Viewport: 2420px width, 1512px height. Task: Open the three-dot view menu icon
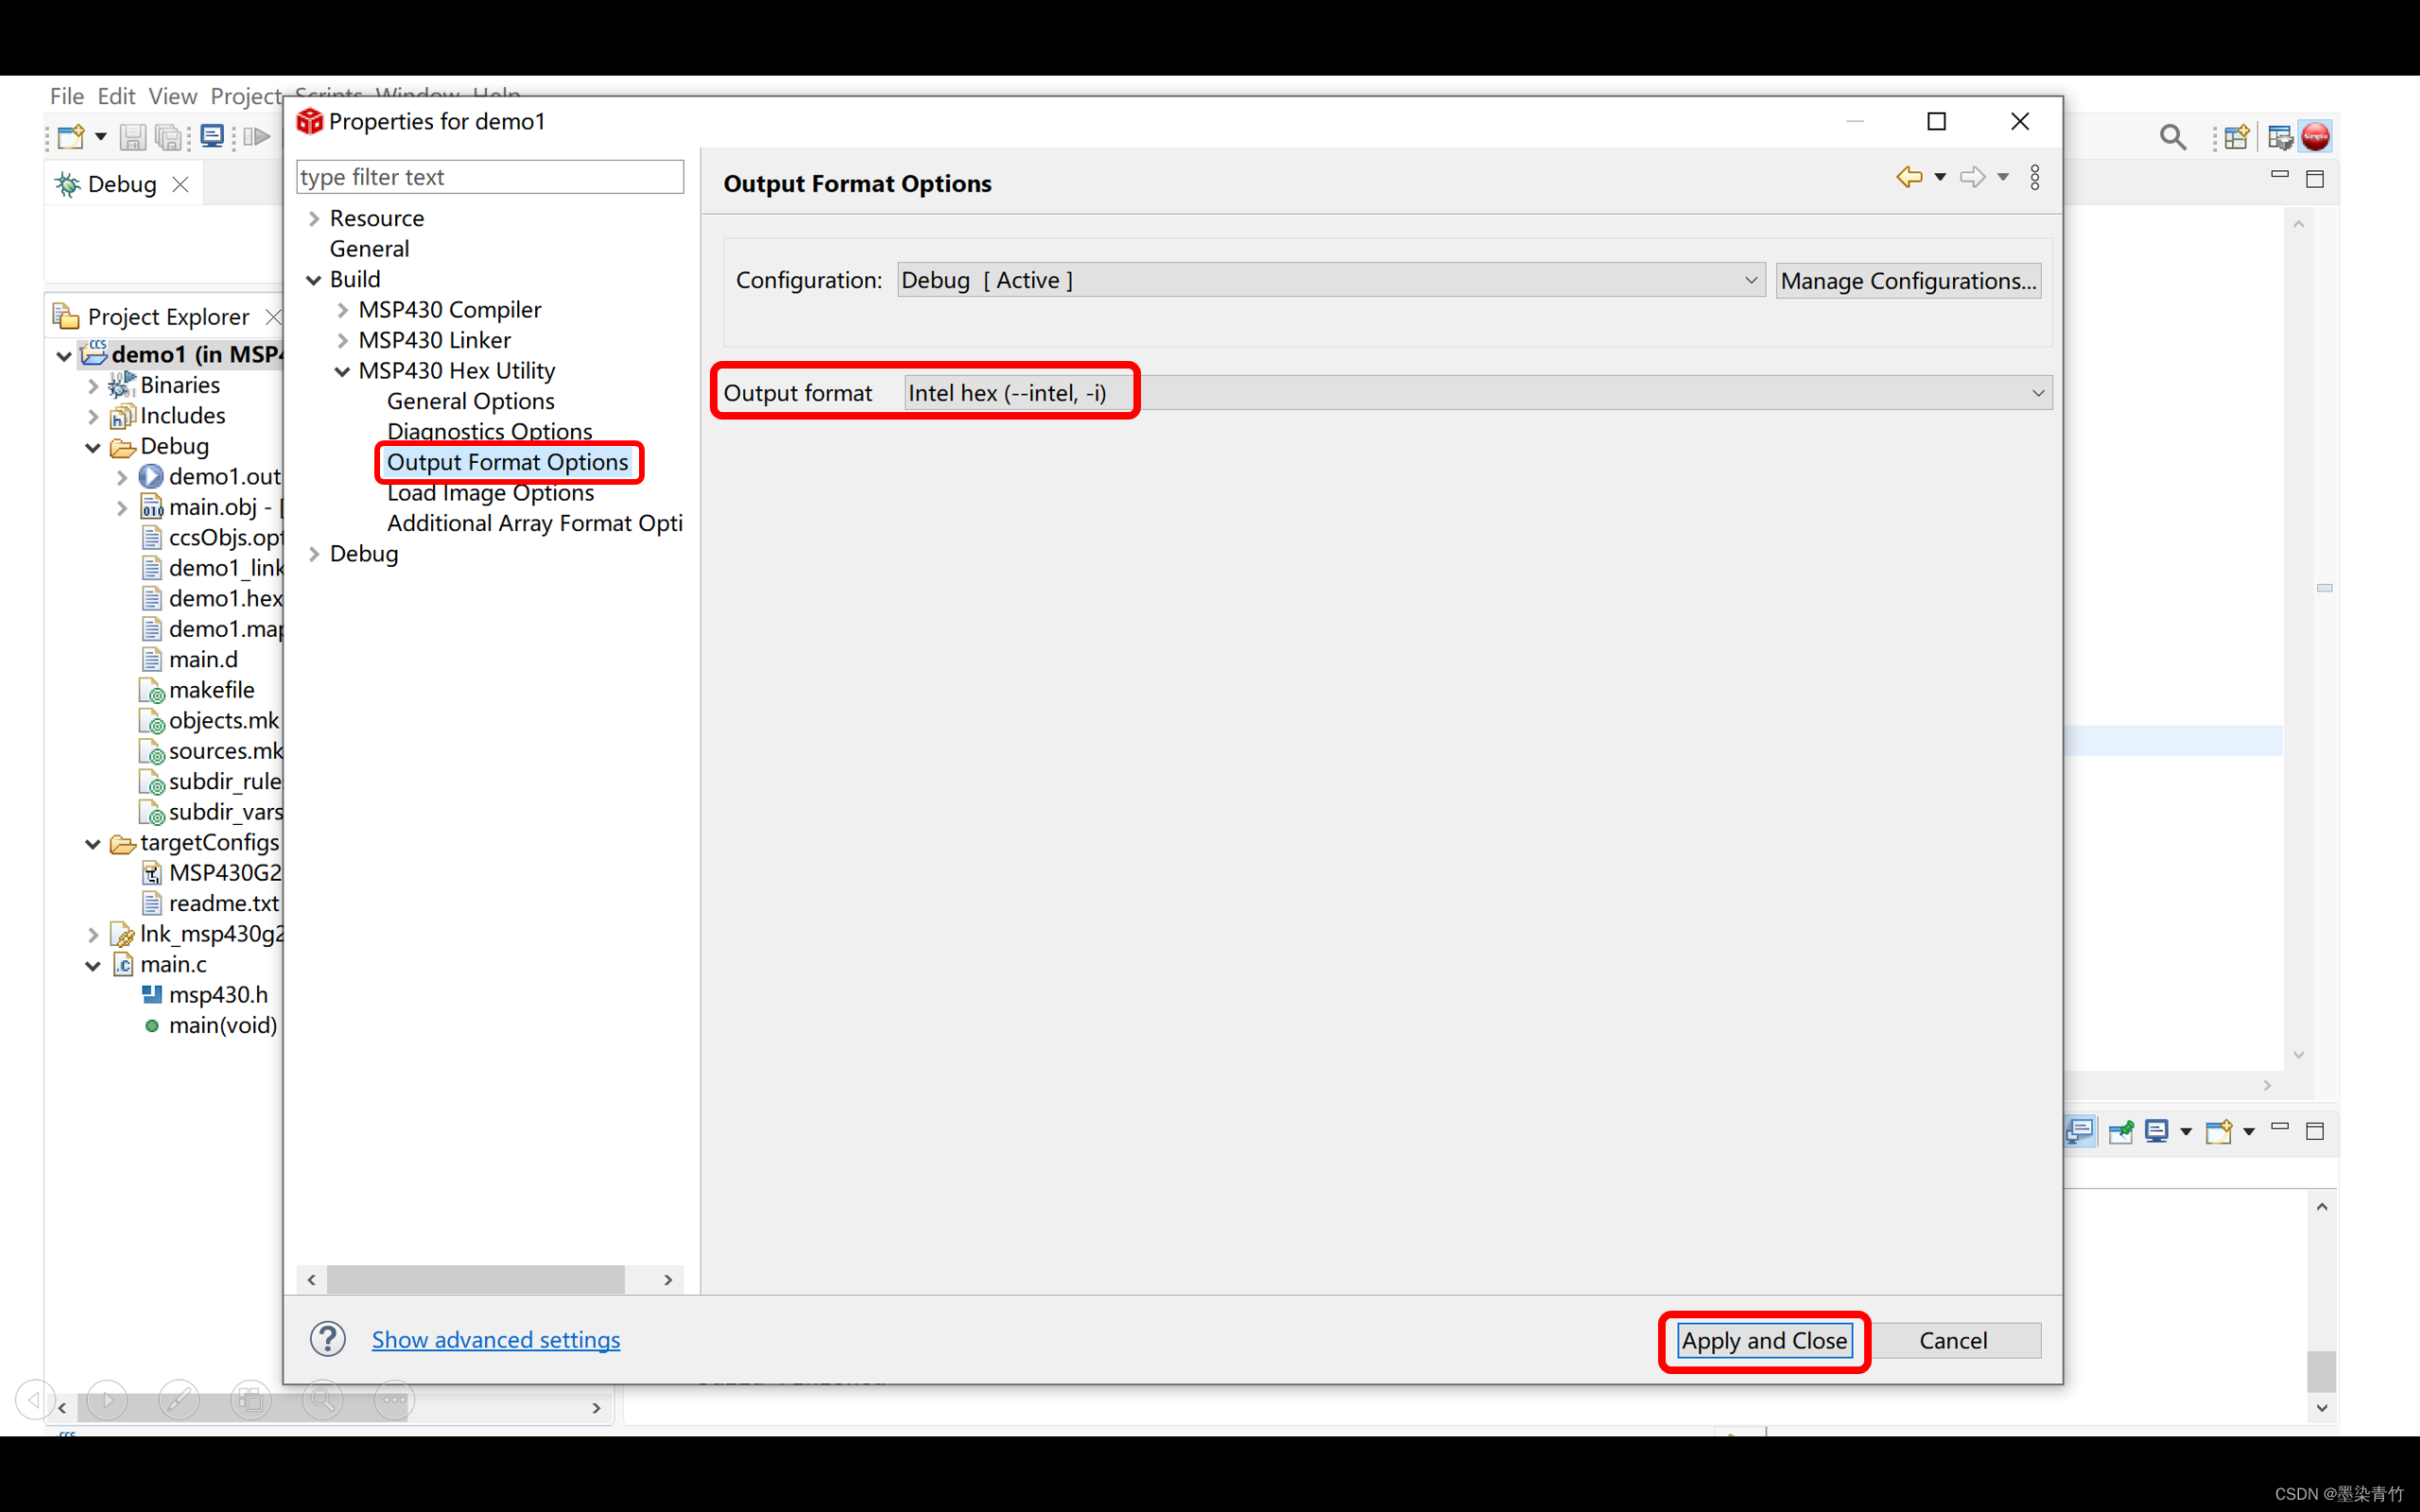(2034, 178)
